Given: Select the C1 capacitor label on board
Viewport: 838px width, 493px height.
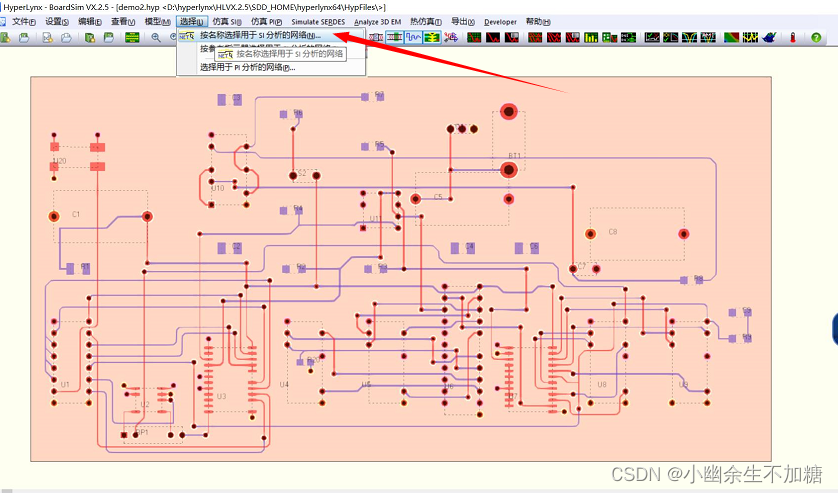Looking at the screenshot, I should click(76, 214).
